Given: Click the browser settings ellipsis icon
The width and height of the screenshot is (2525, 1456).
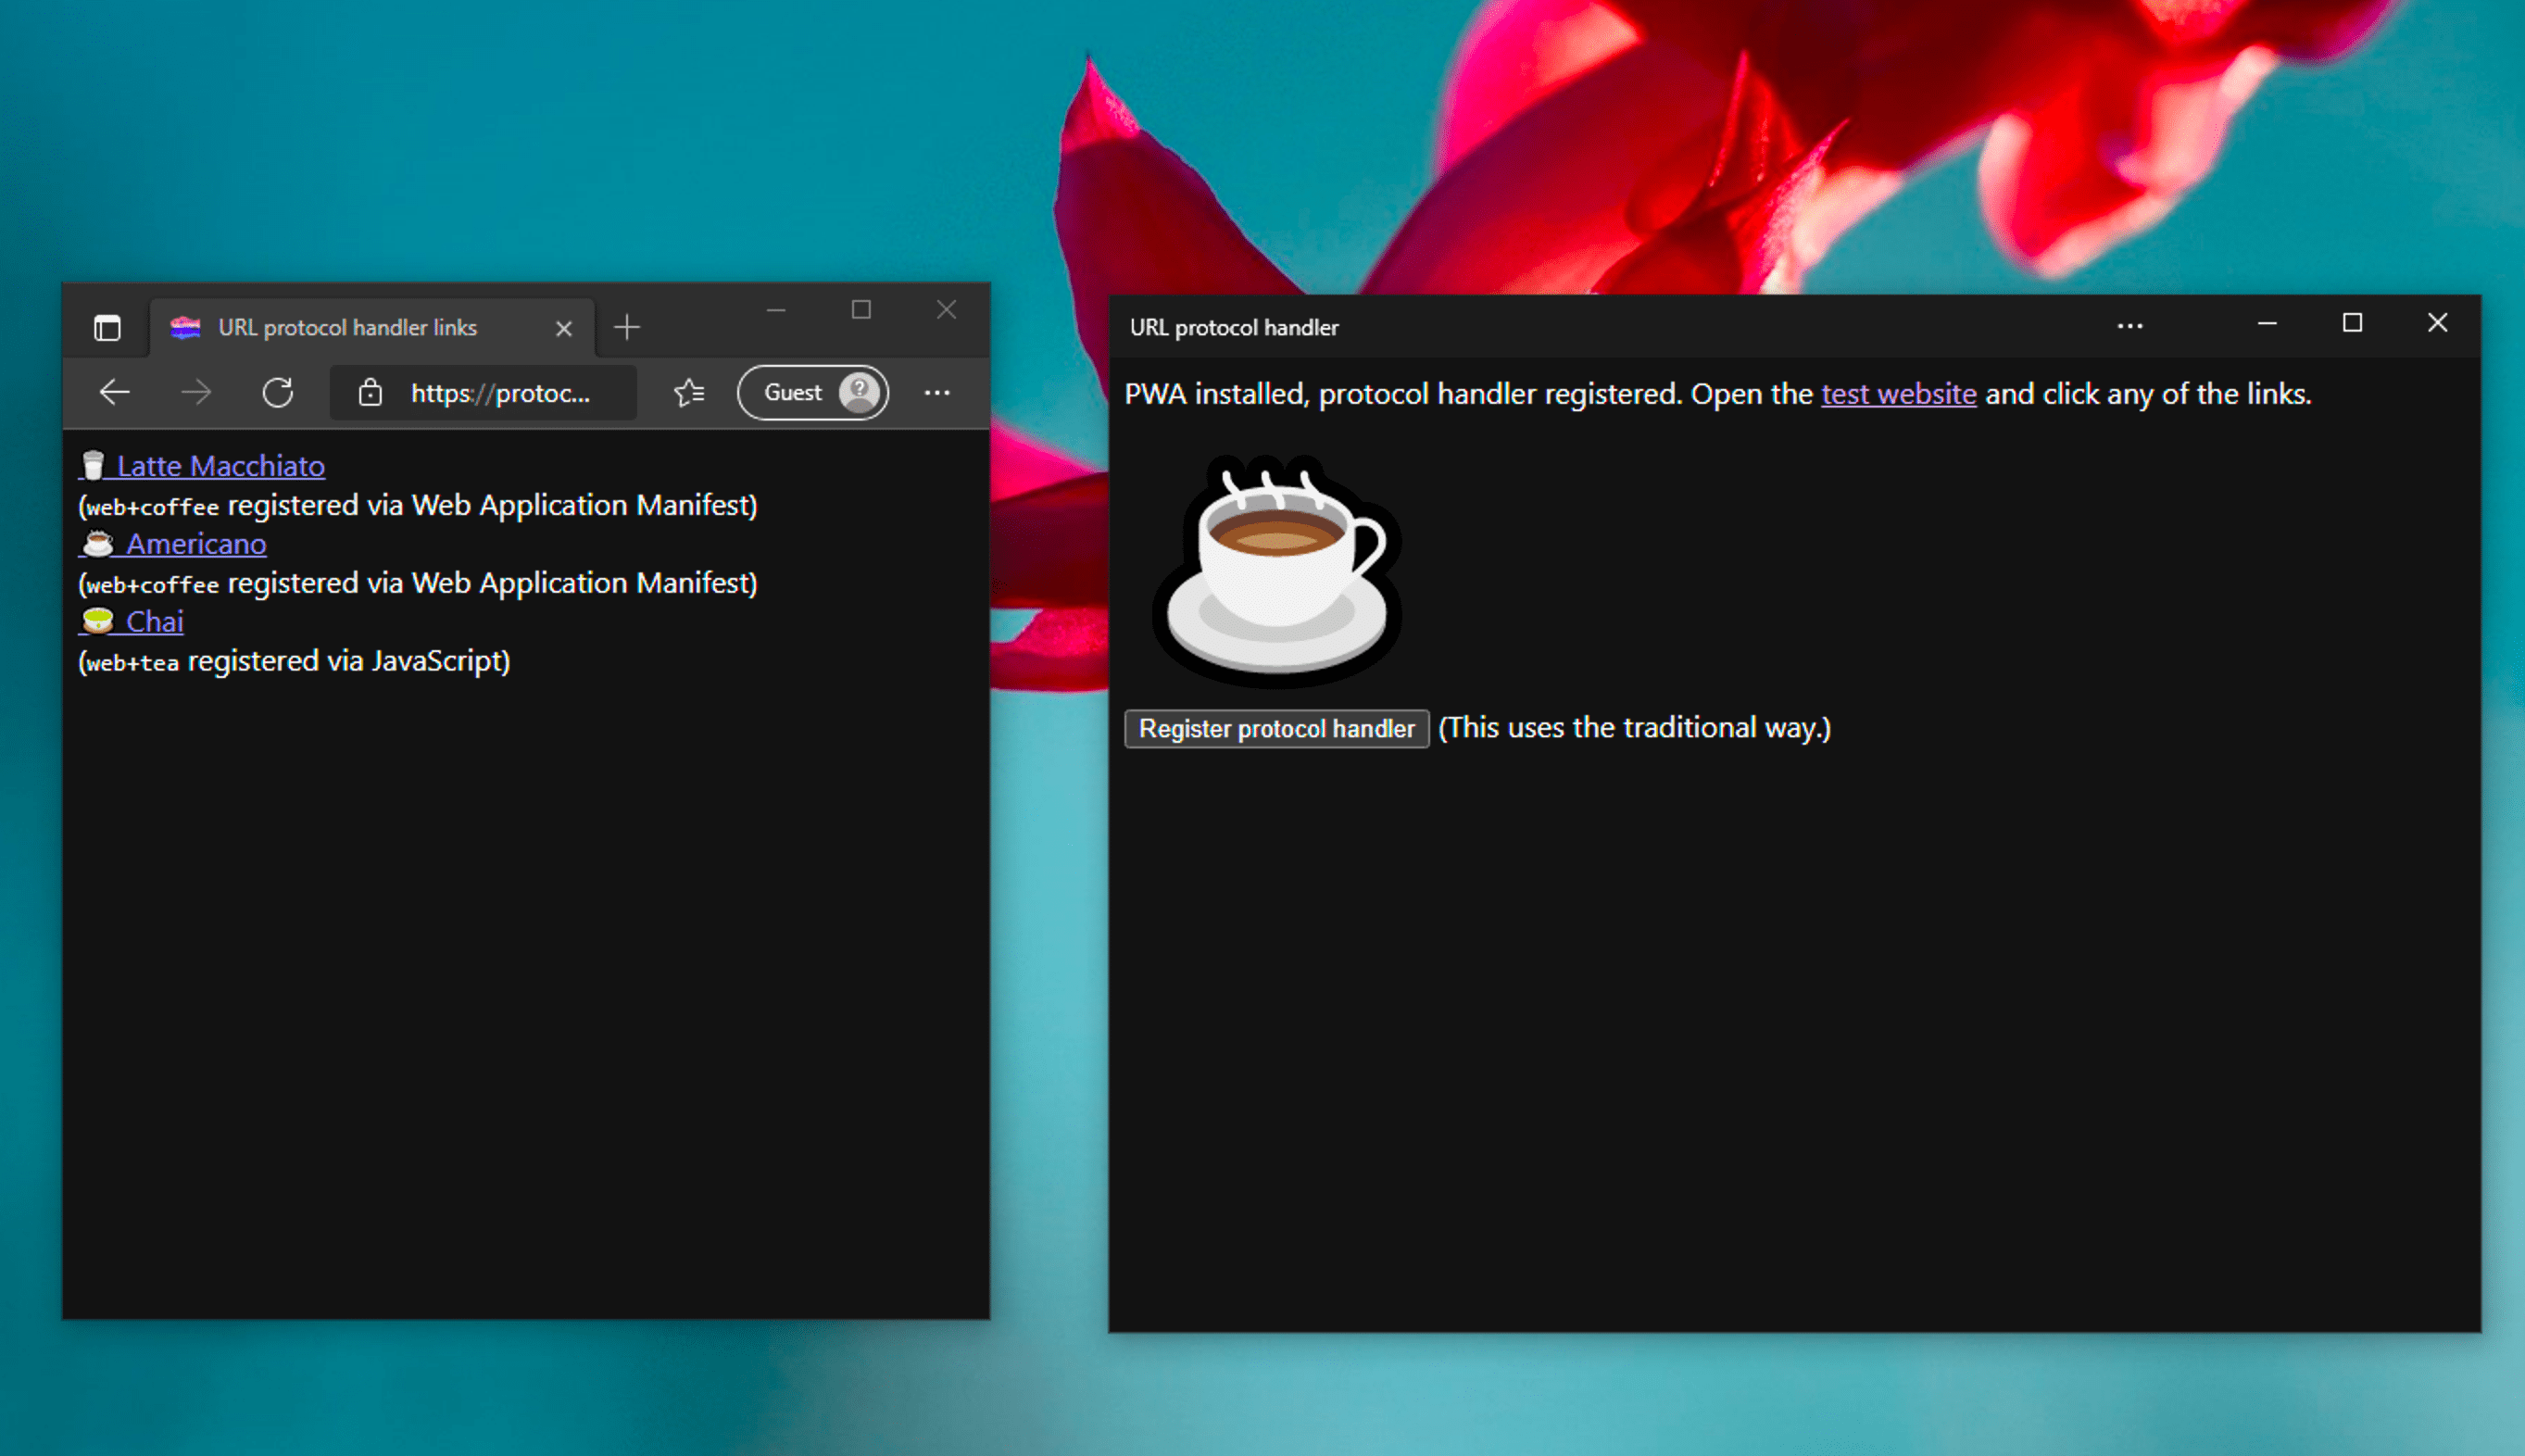Looking at the screenshot, I should pyautogui.click(x=936, y=392).
